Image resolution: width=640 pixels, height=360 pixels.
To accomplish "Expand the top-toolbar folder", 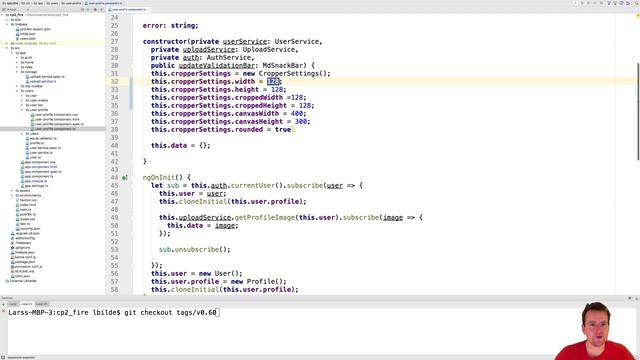I will [x=17, y=86].
